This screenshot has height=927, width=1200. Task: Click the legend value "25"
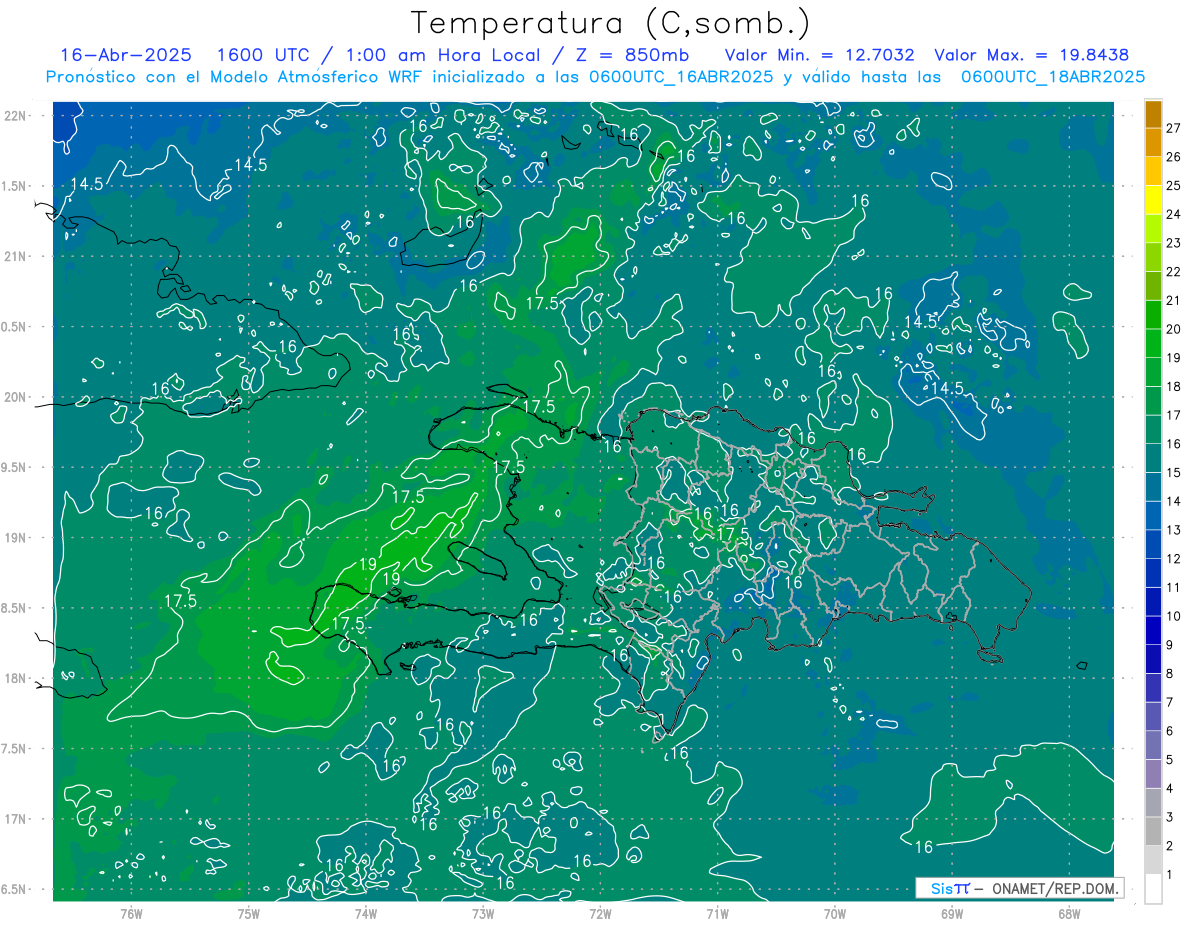click(1173, 186)
